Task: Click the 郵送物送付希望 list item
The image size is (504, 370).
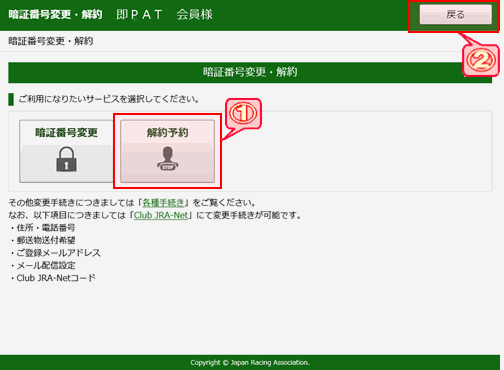Action: click(x=46, y=240)
